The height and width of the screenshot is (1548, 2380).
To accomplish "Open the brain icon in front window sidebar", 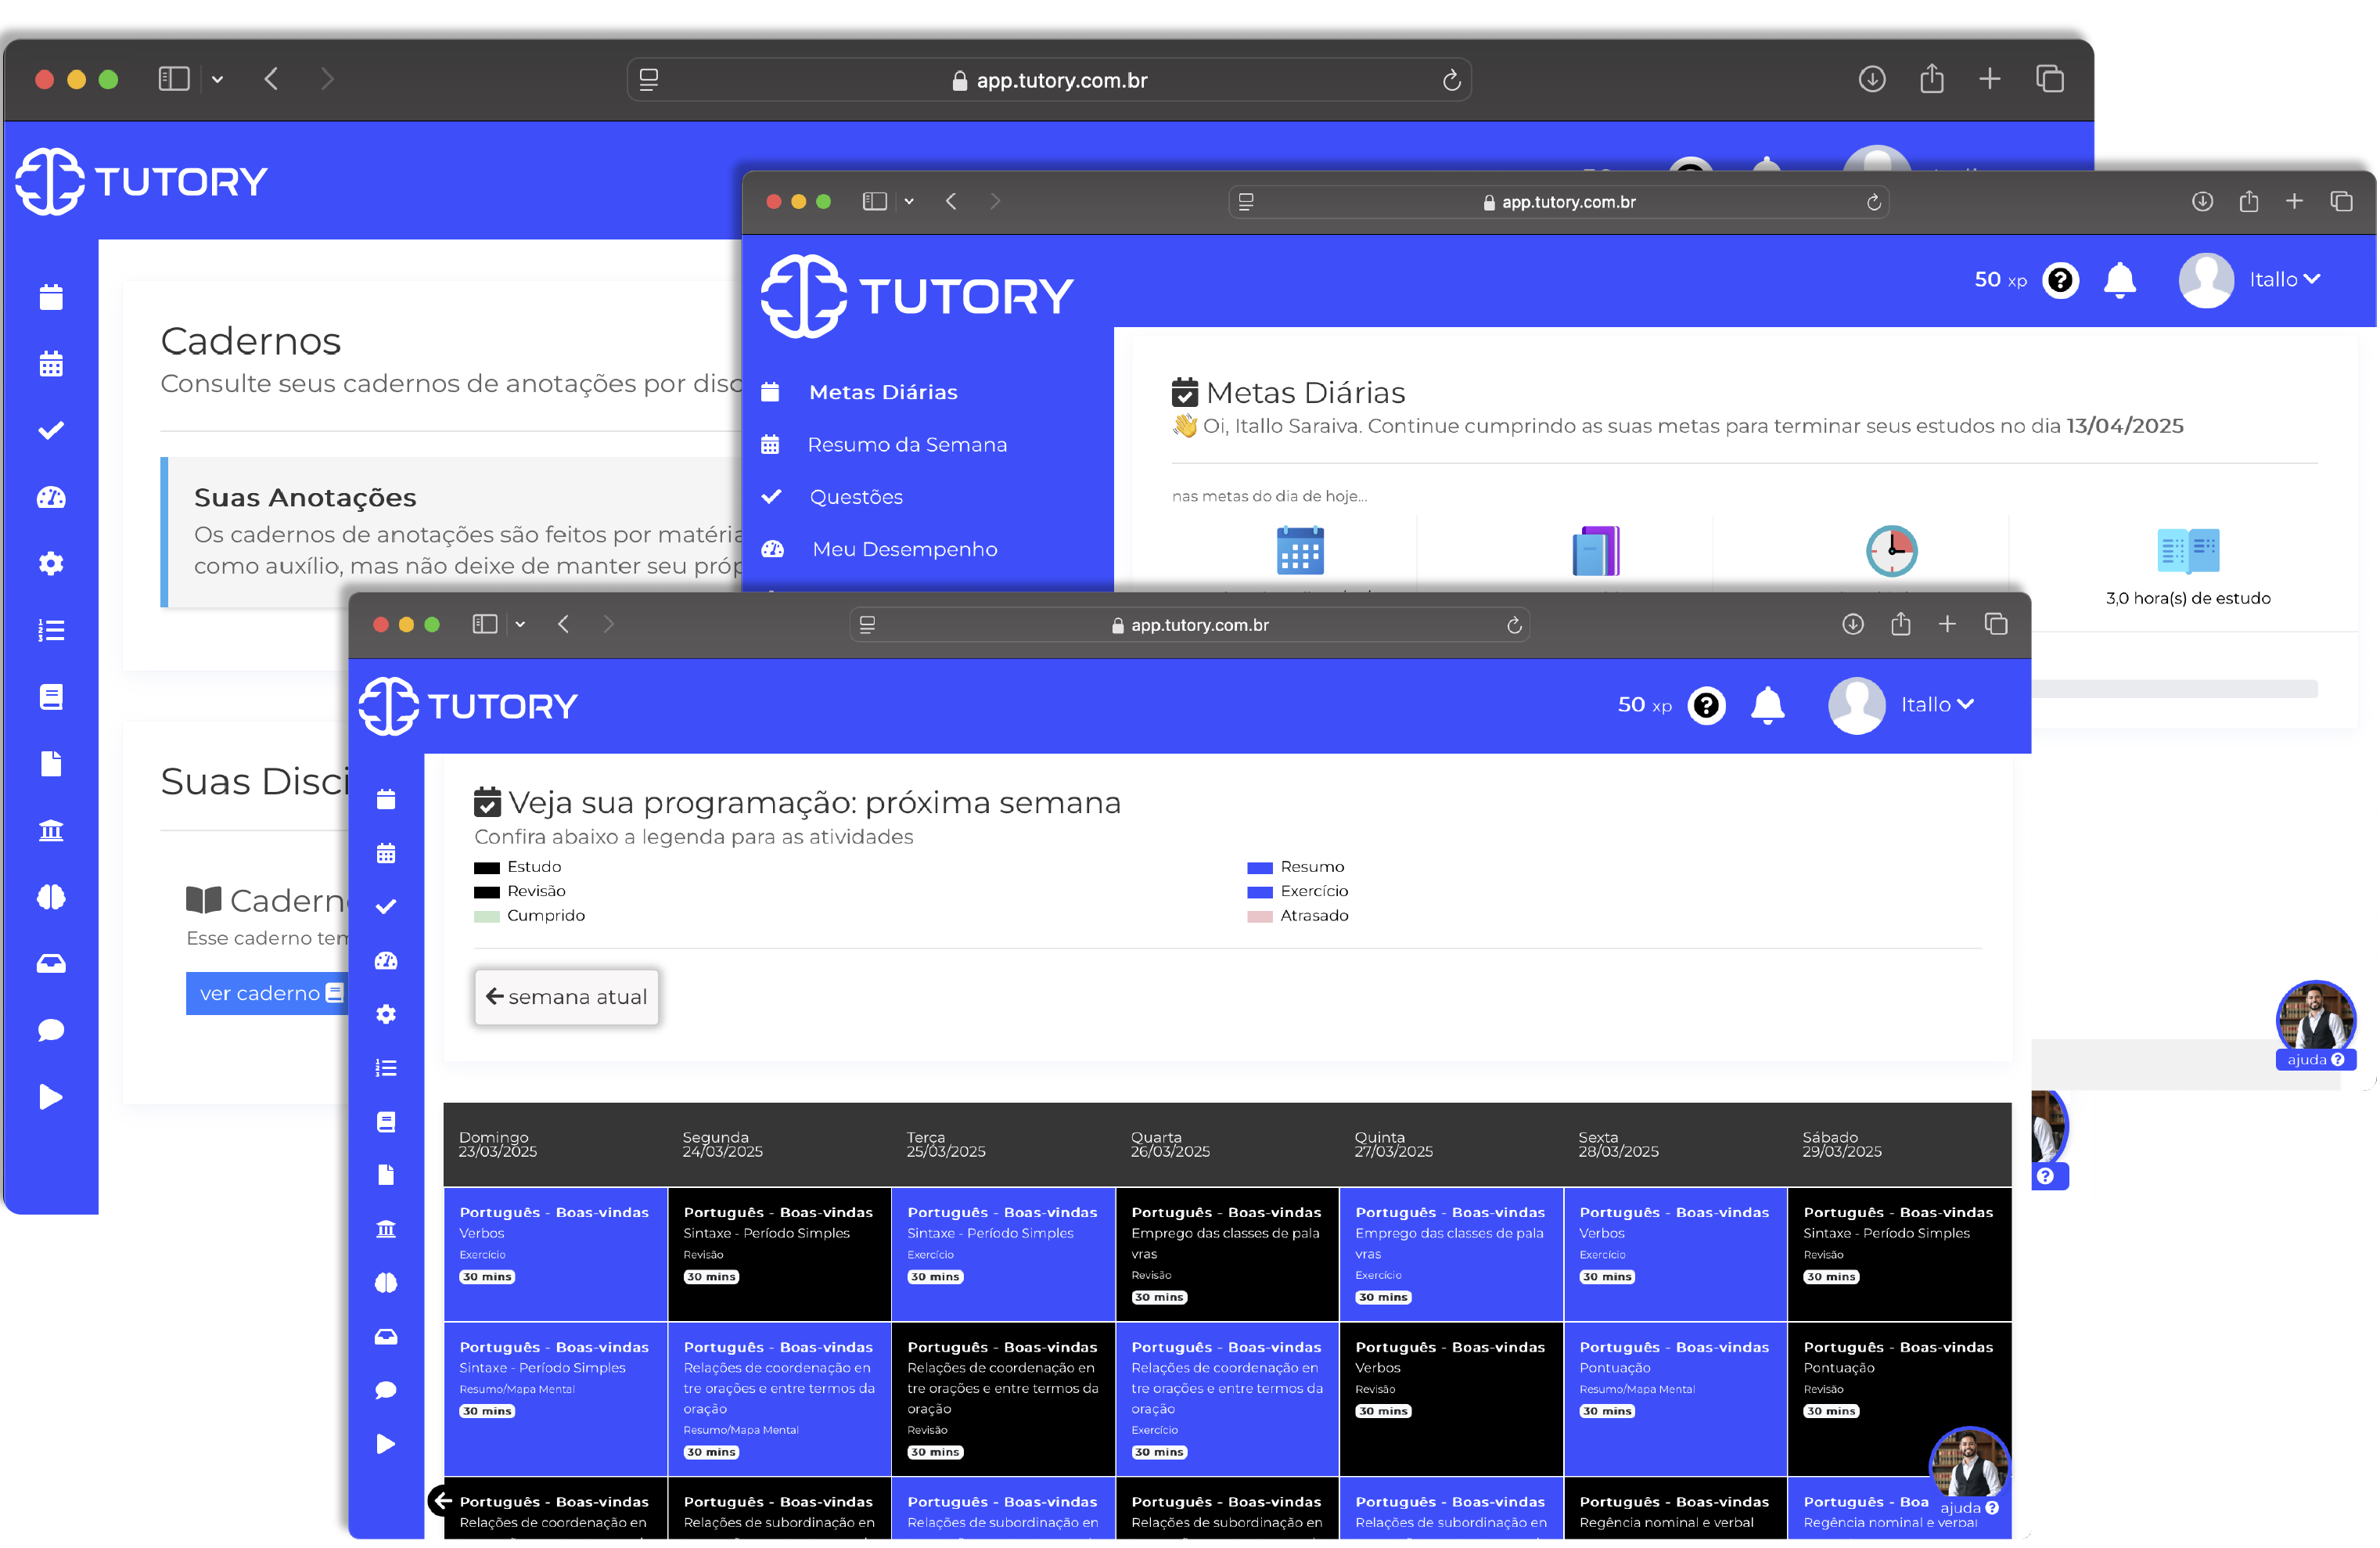I will [x=386, y=1283].
